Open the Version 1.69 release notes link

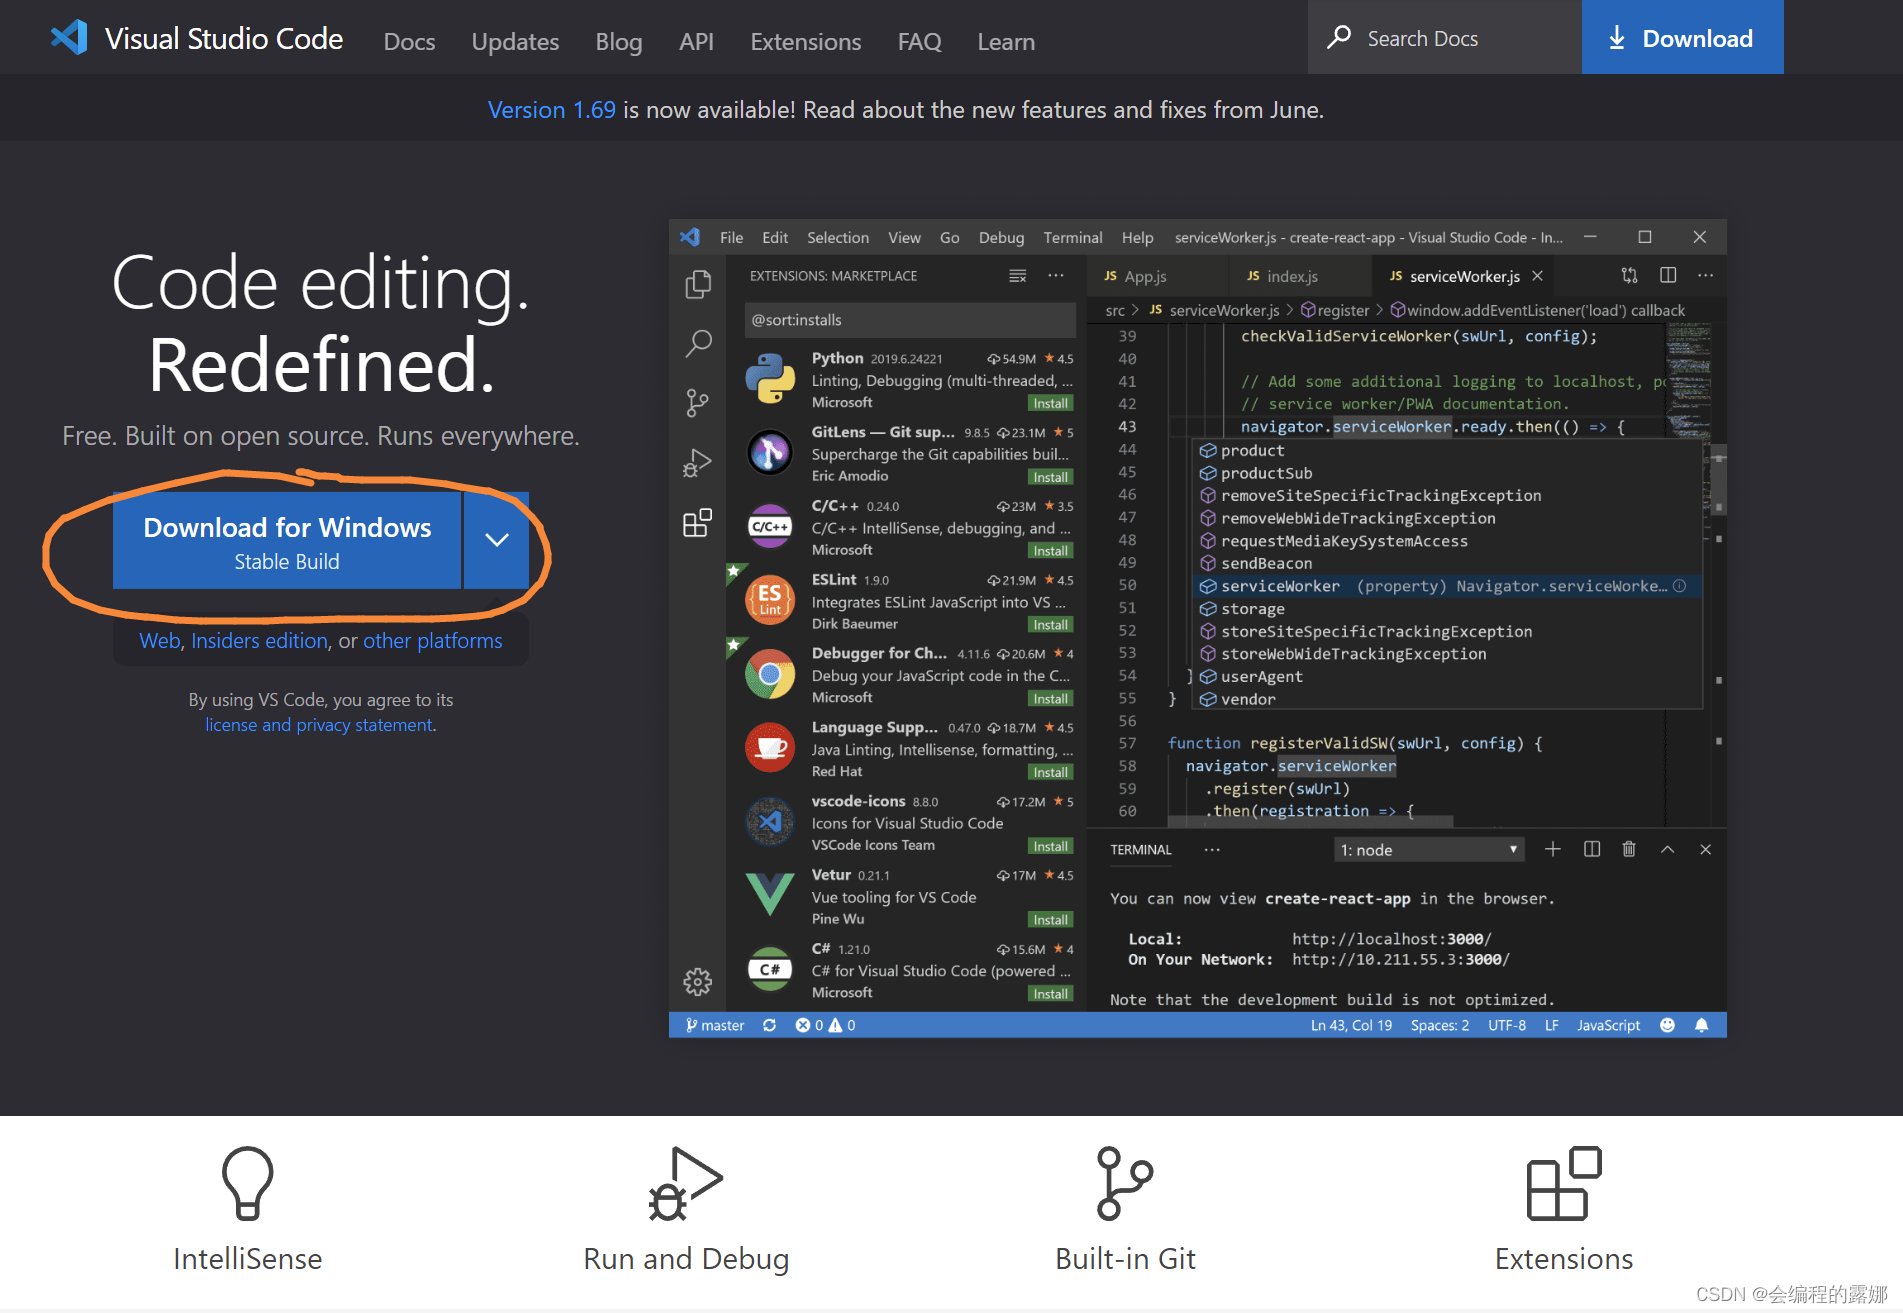coord(552,109)
